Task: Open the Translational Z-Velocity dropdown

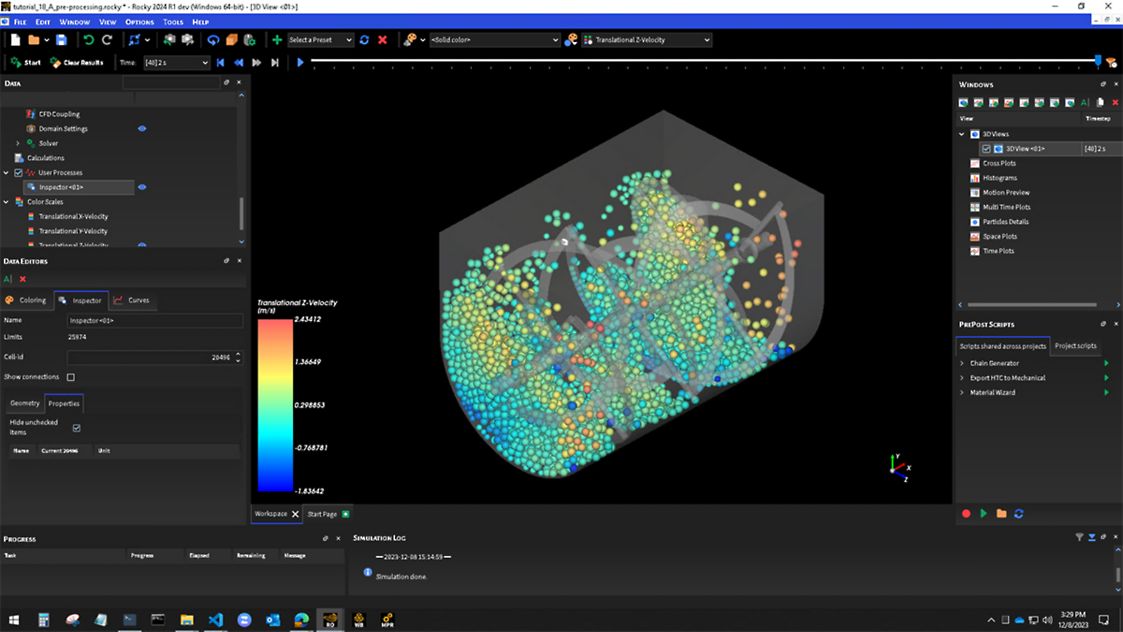Action: (647, 40)
